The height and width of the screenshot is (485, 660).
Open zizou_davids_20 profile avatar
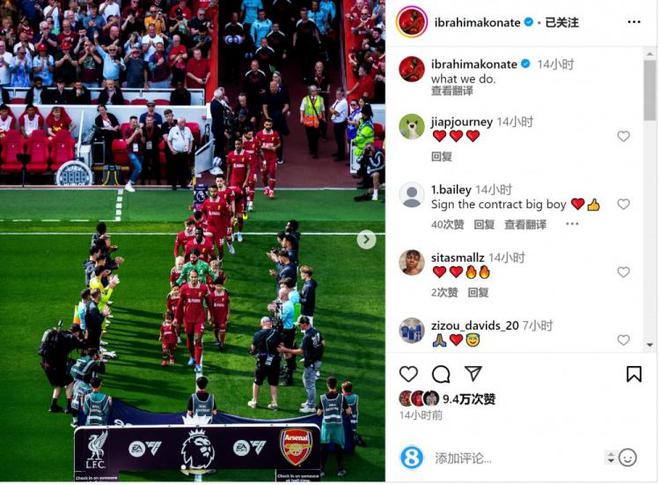point(411,331)
